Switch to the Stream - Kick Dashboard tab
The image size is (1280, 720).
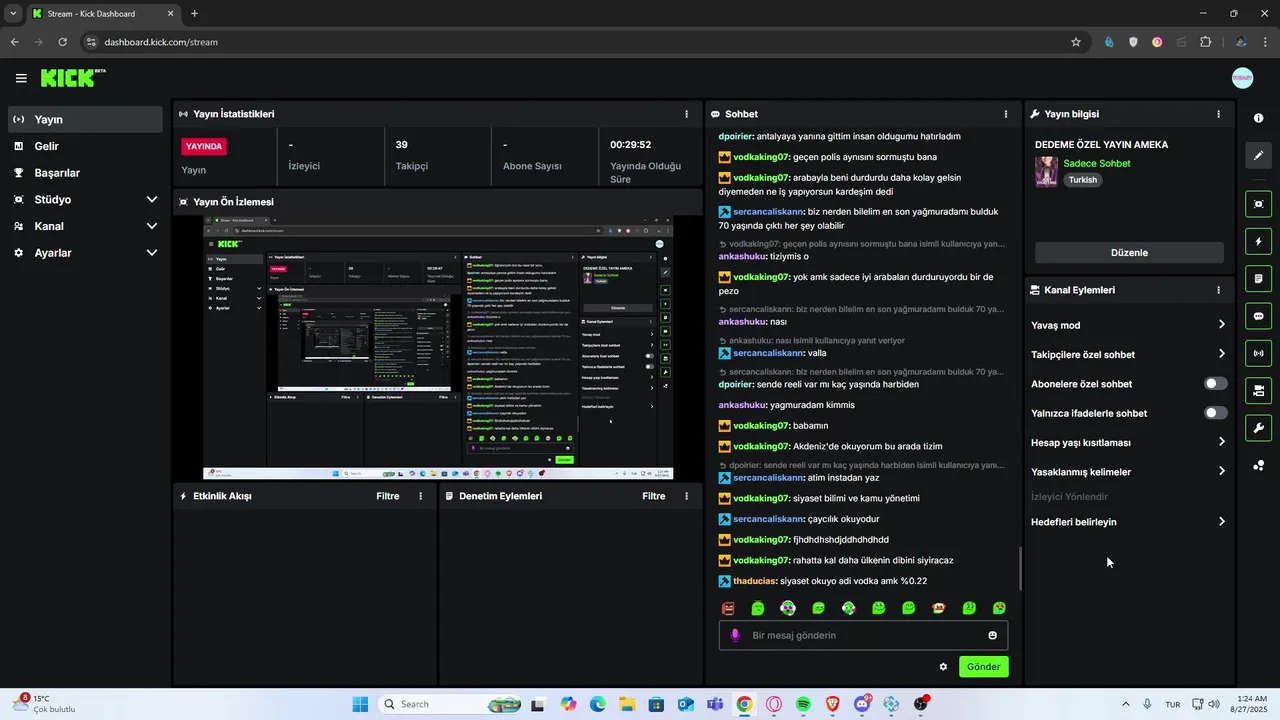point(102,14)
